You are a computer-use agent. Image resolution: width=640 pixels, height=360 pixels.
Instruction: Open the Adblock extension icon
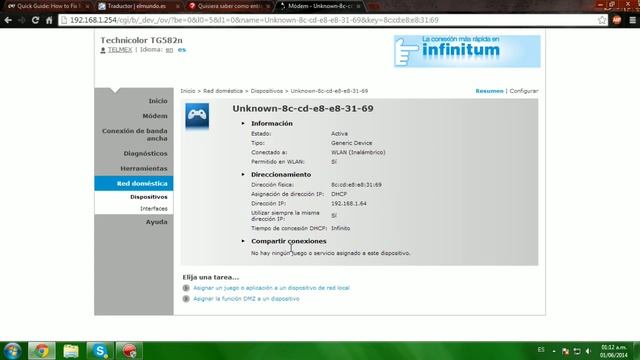(x=617, y=20)
